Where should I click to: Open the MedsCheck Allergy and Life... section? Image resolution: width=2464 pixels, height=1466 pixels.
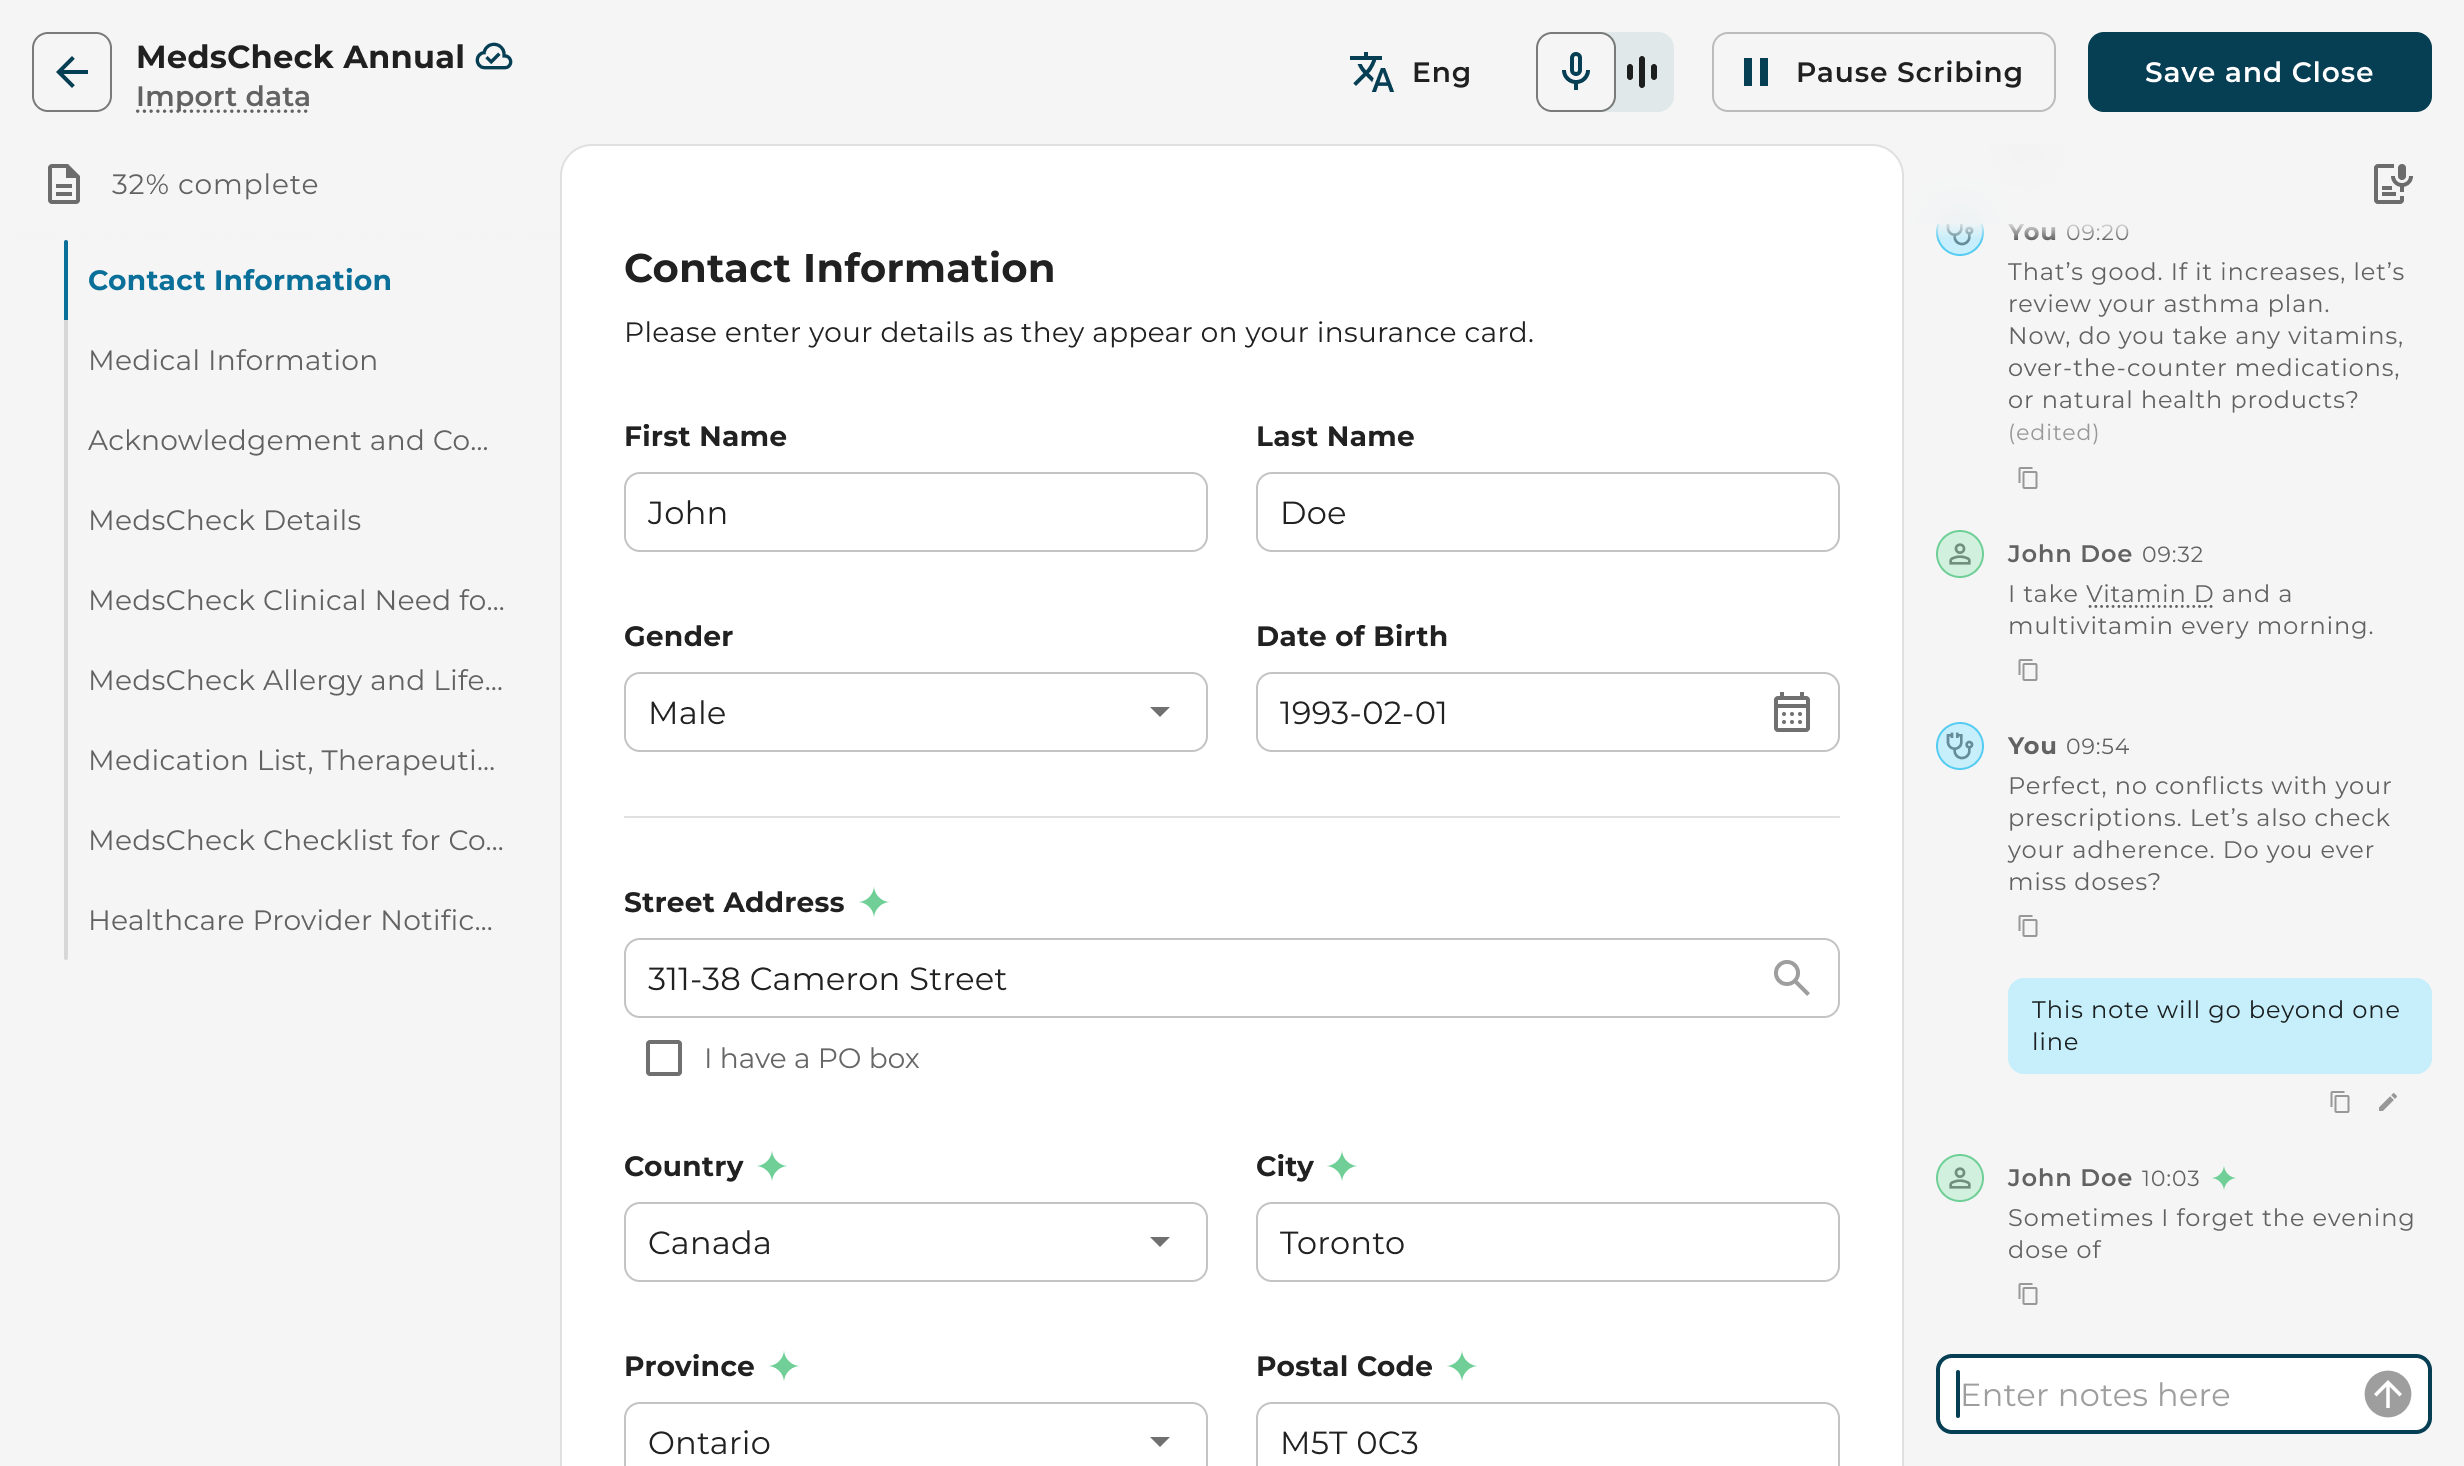[296, 680]
